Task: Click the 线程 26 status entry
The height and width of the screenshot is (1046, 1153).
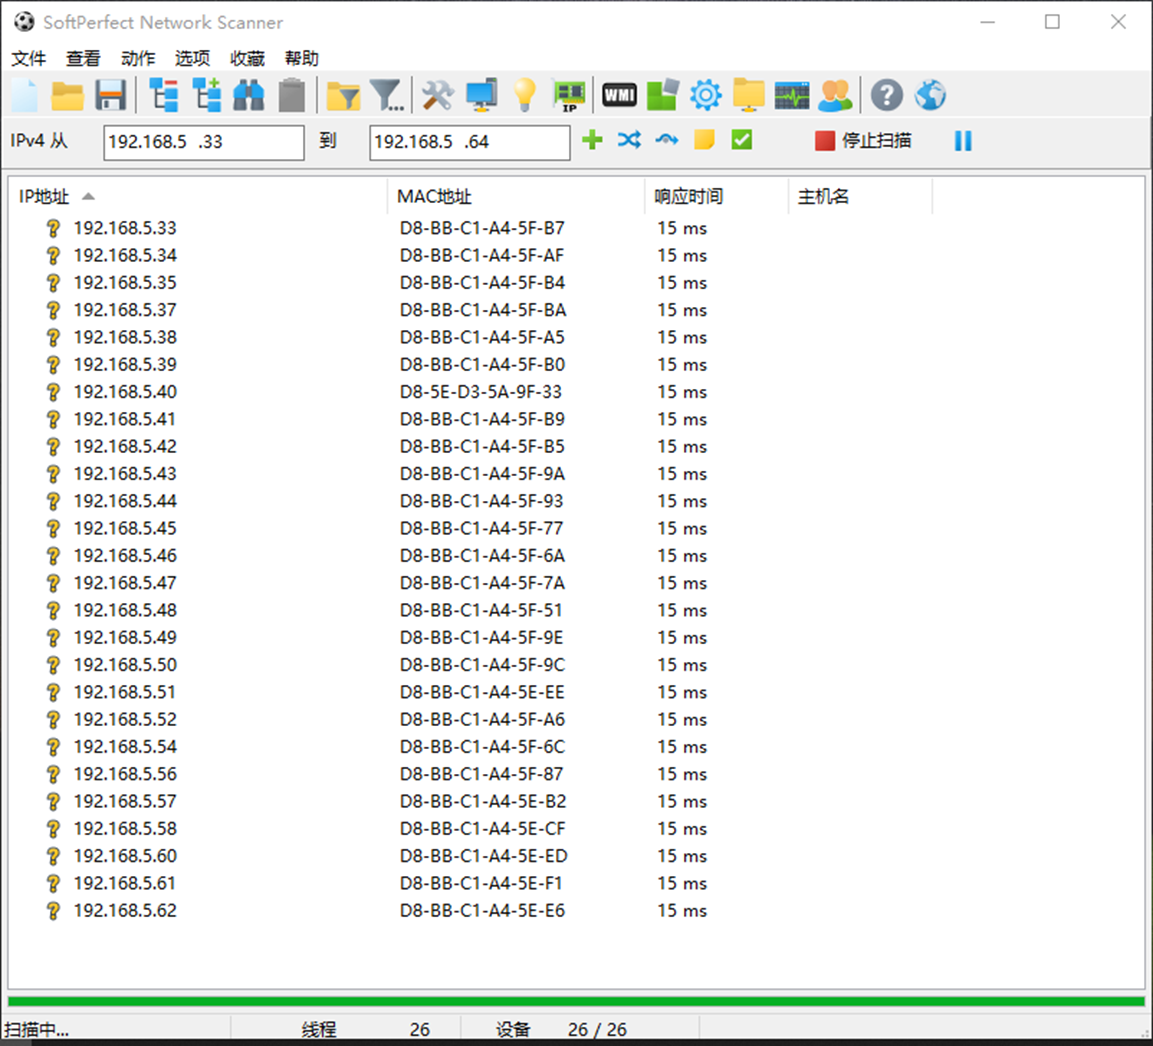Action: 365,1030
